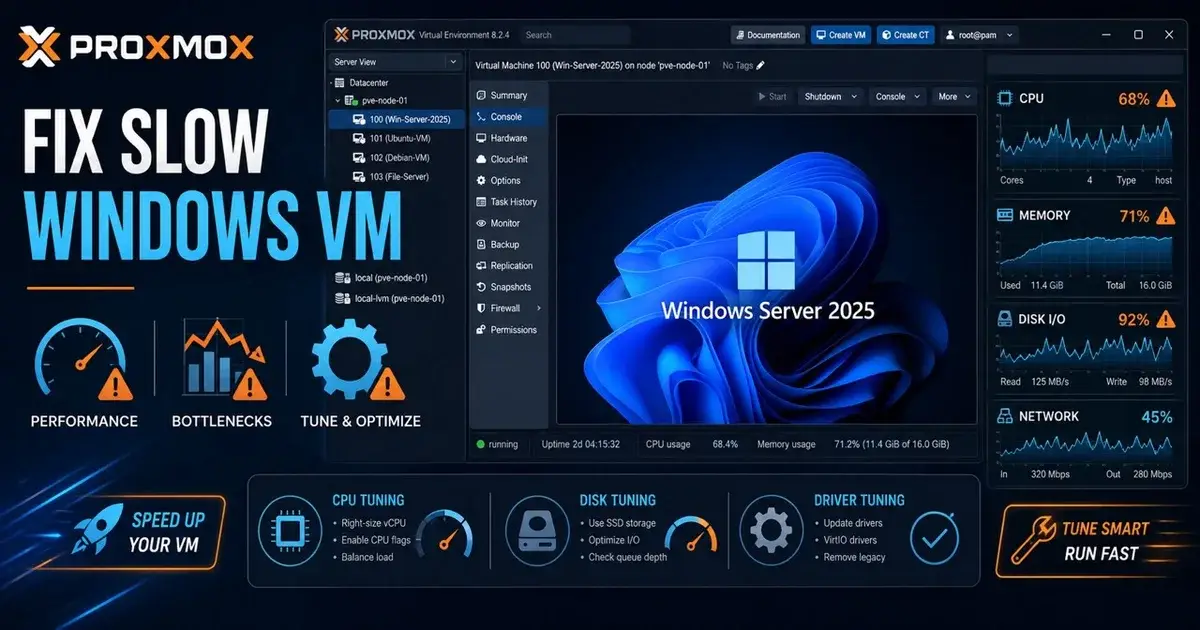Click inside the Windows Server 2025 console
The image size is (1200, 630).
766,268
